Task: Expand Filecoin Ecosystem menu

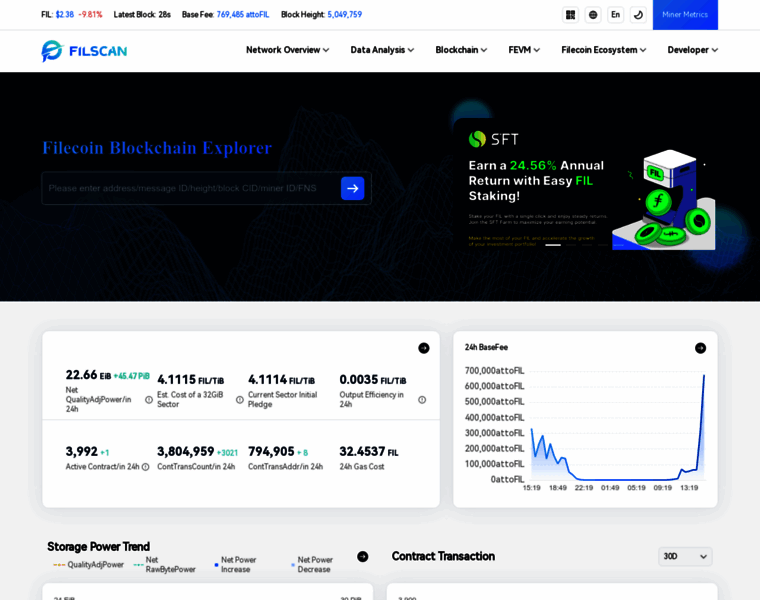Action: pos(603,50)
